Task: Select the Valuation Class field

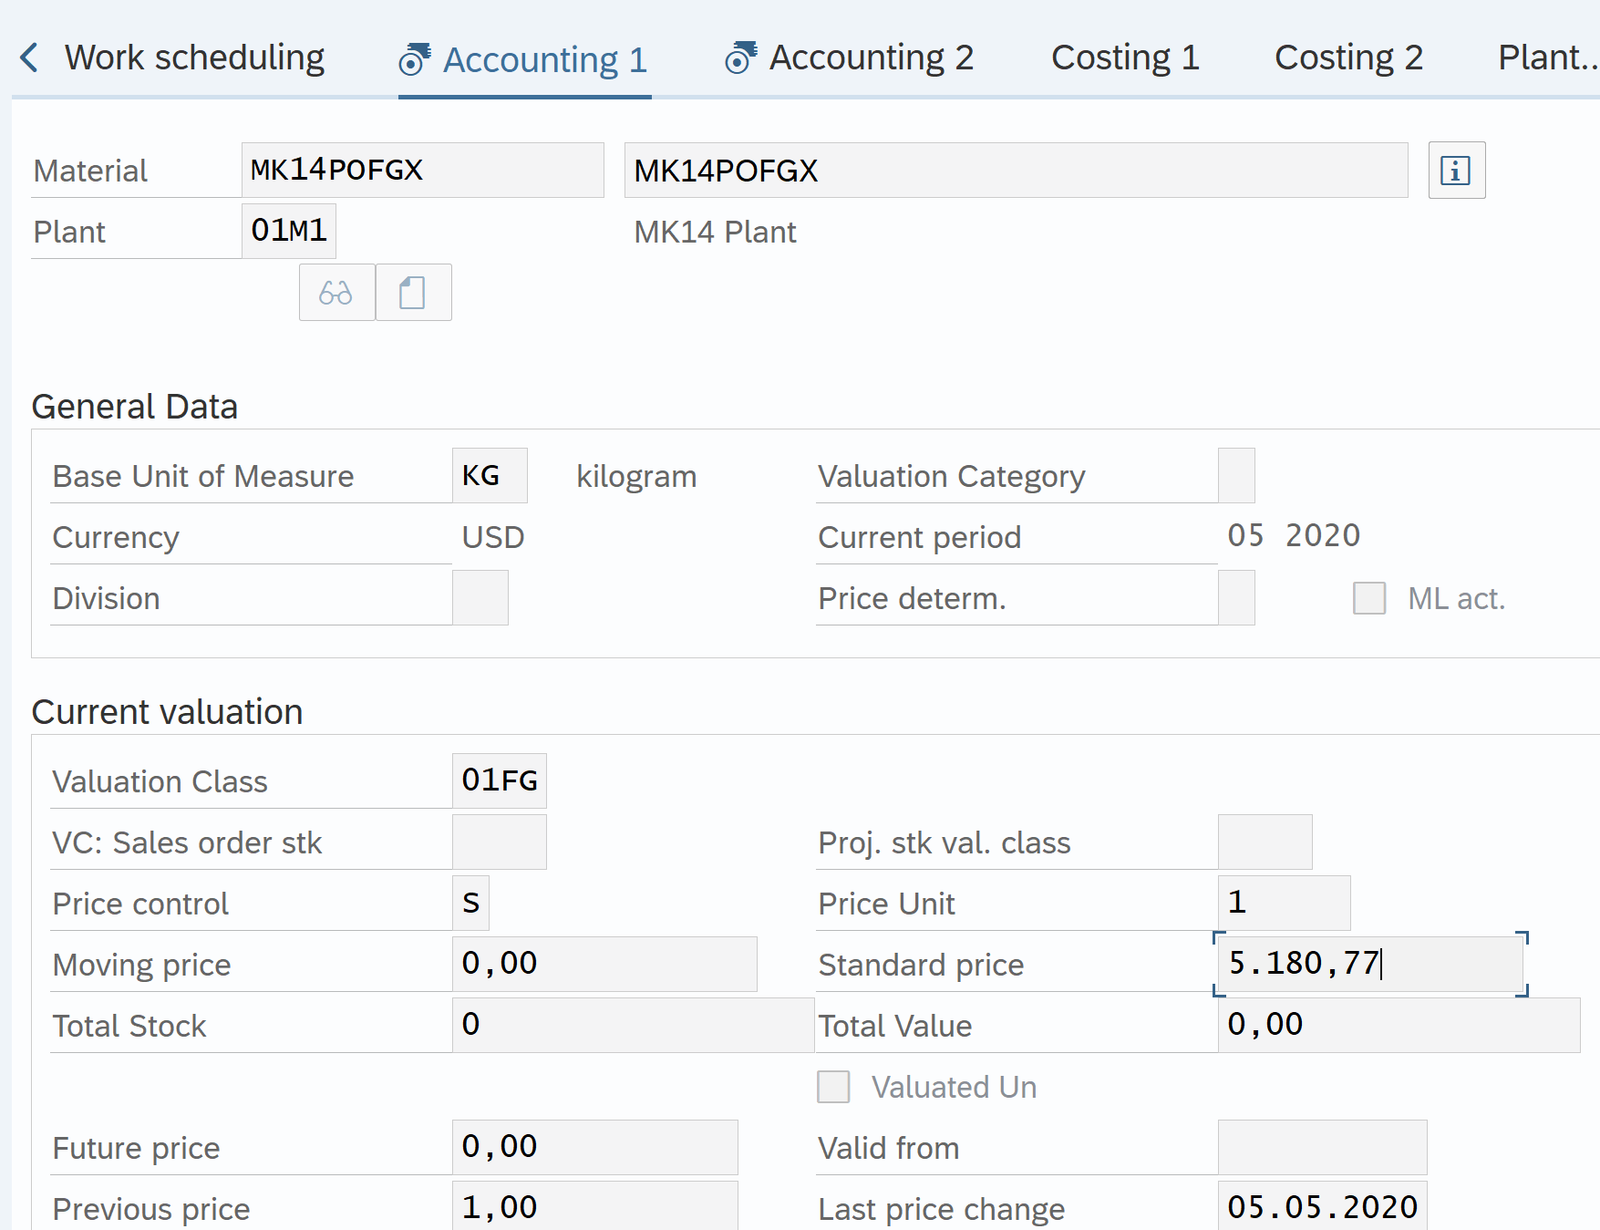Action: point(499,781)
